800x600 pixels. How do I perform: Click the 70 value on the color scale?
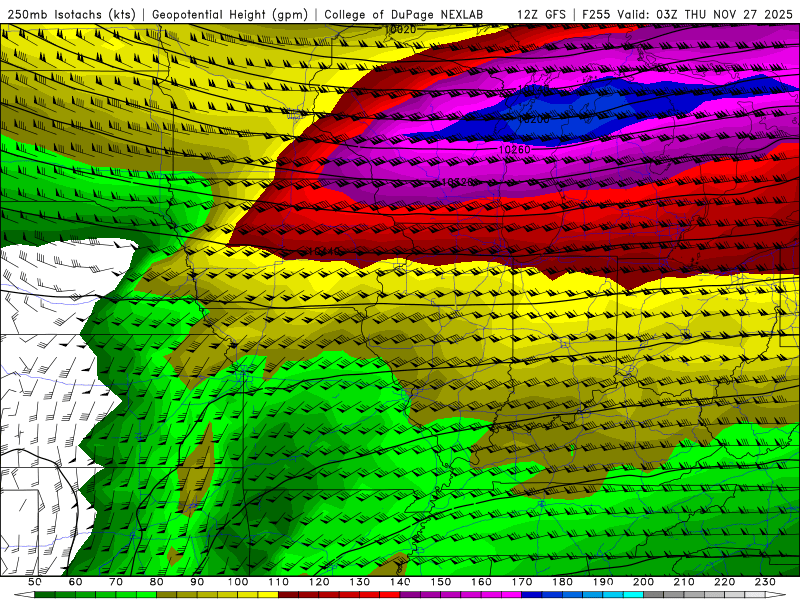(116, 582)
